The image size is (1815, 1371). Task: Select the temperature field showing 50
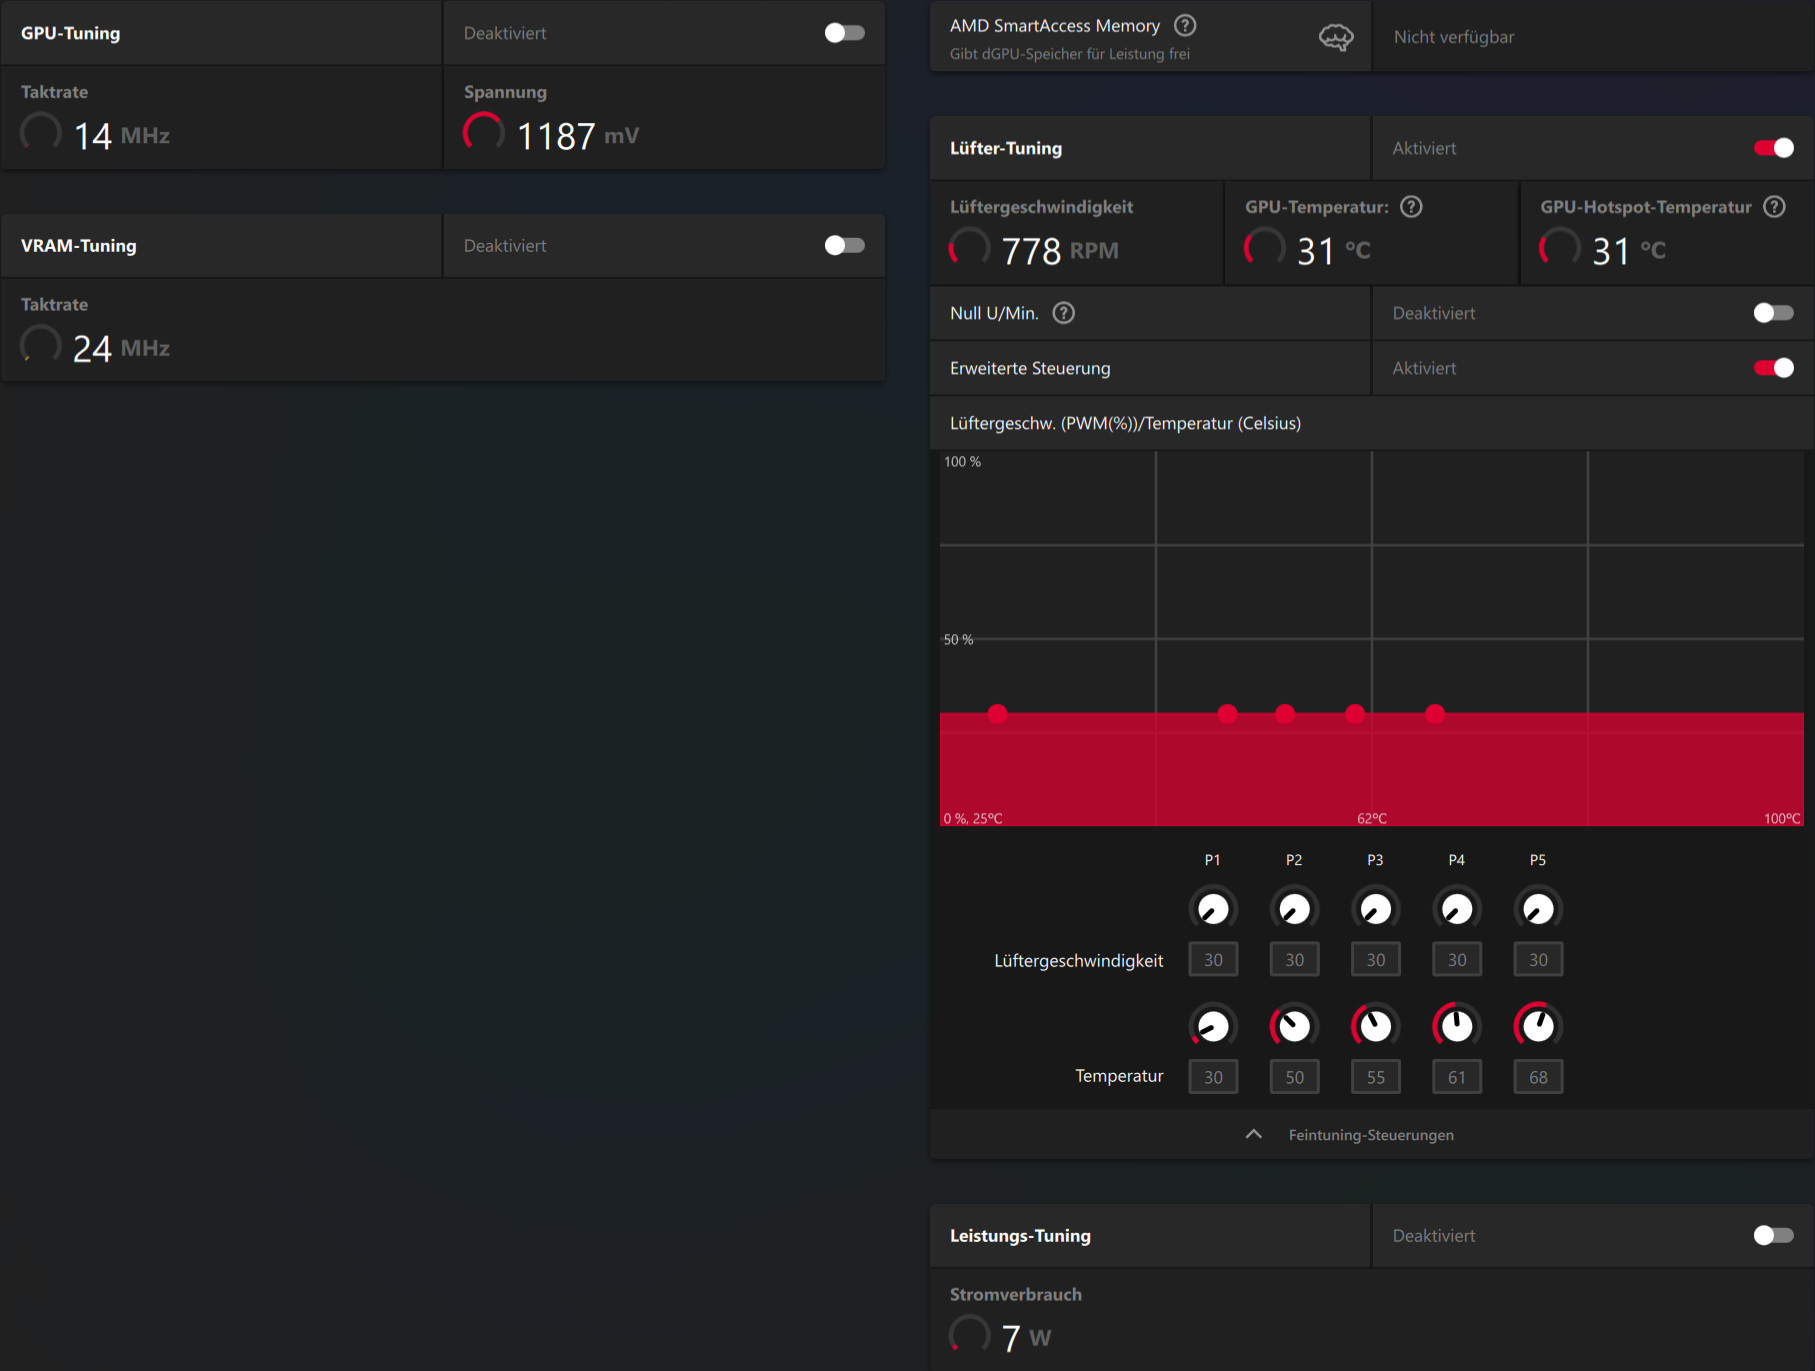coord(1294,1077)
